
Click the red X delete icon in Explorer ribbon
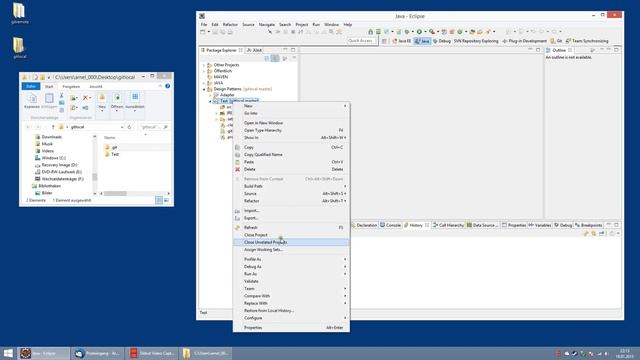click(86, 98)
